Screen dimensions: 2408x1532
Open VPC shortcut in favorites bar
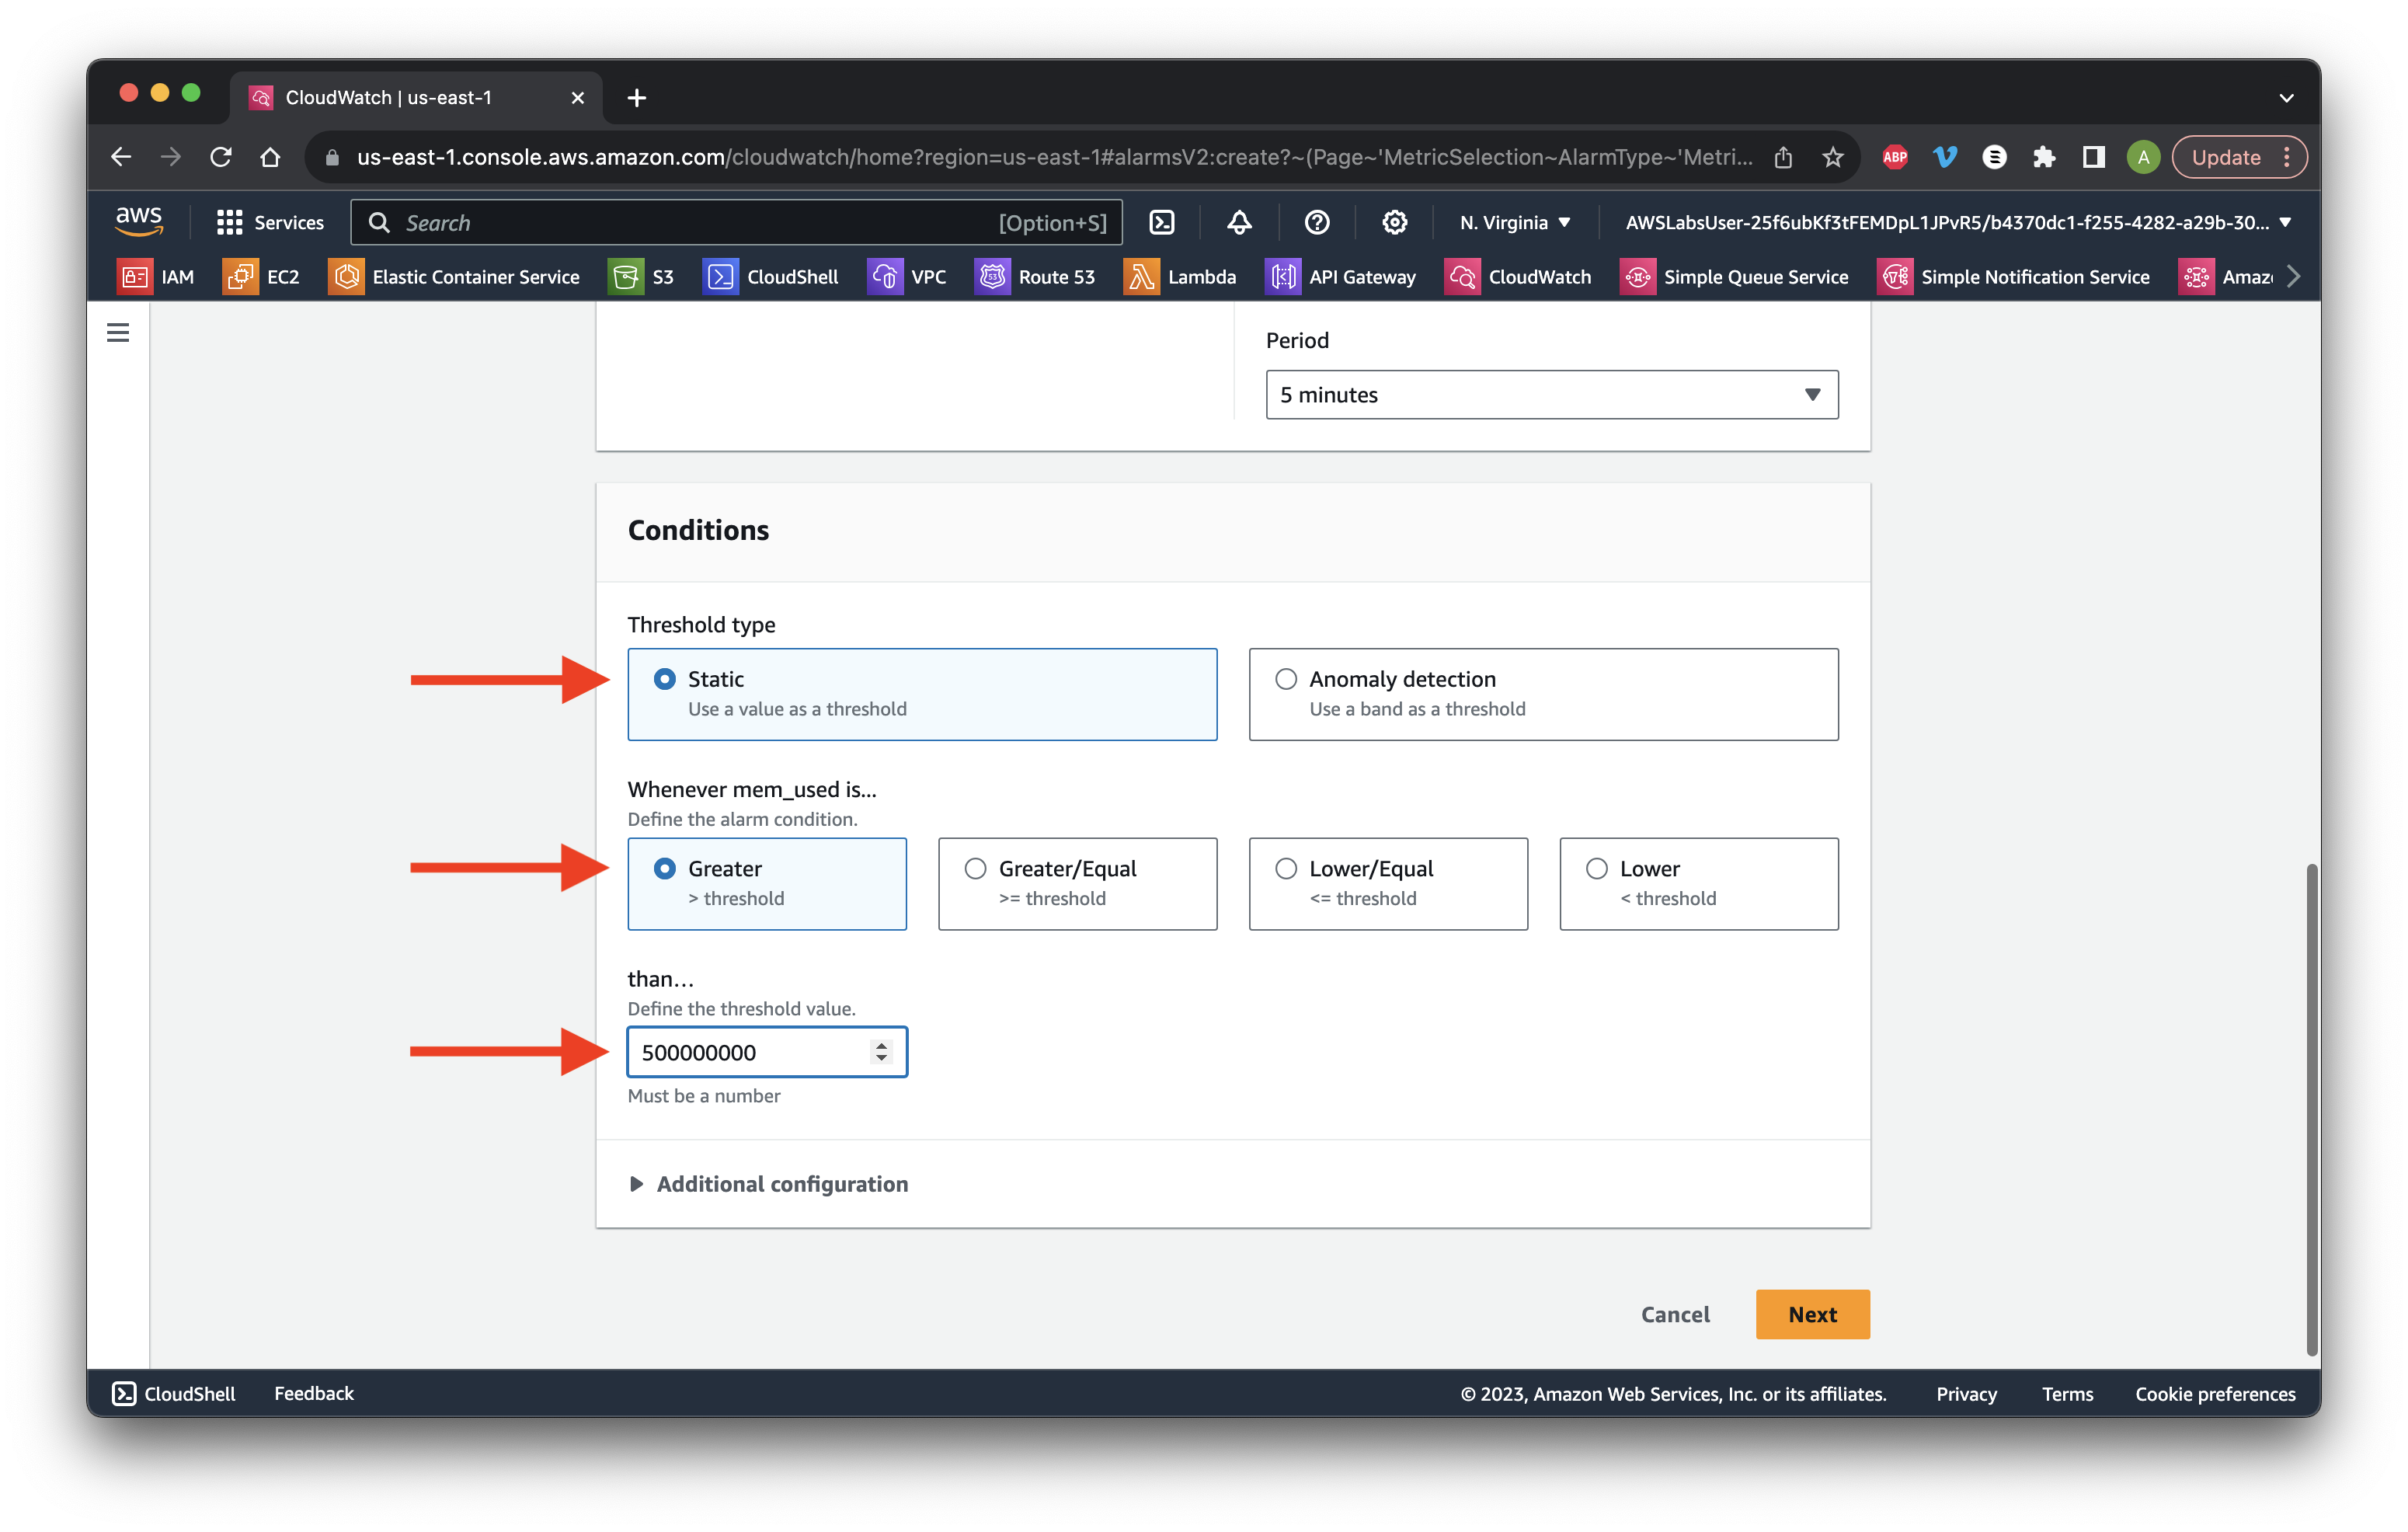(x=907, y=277)
